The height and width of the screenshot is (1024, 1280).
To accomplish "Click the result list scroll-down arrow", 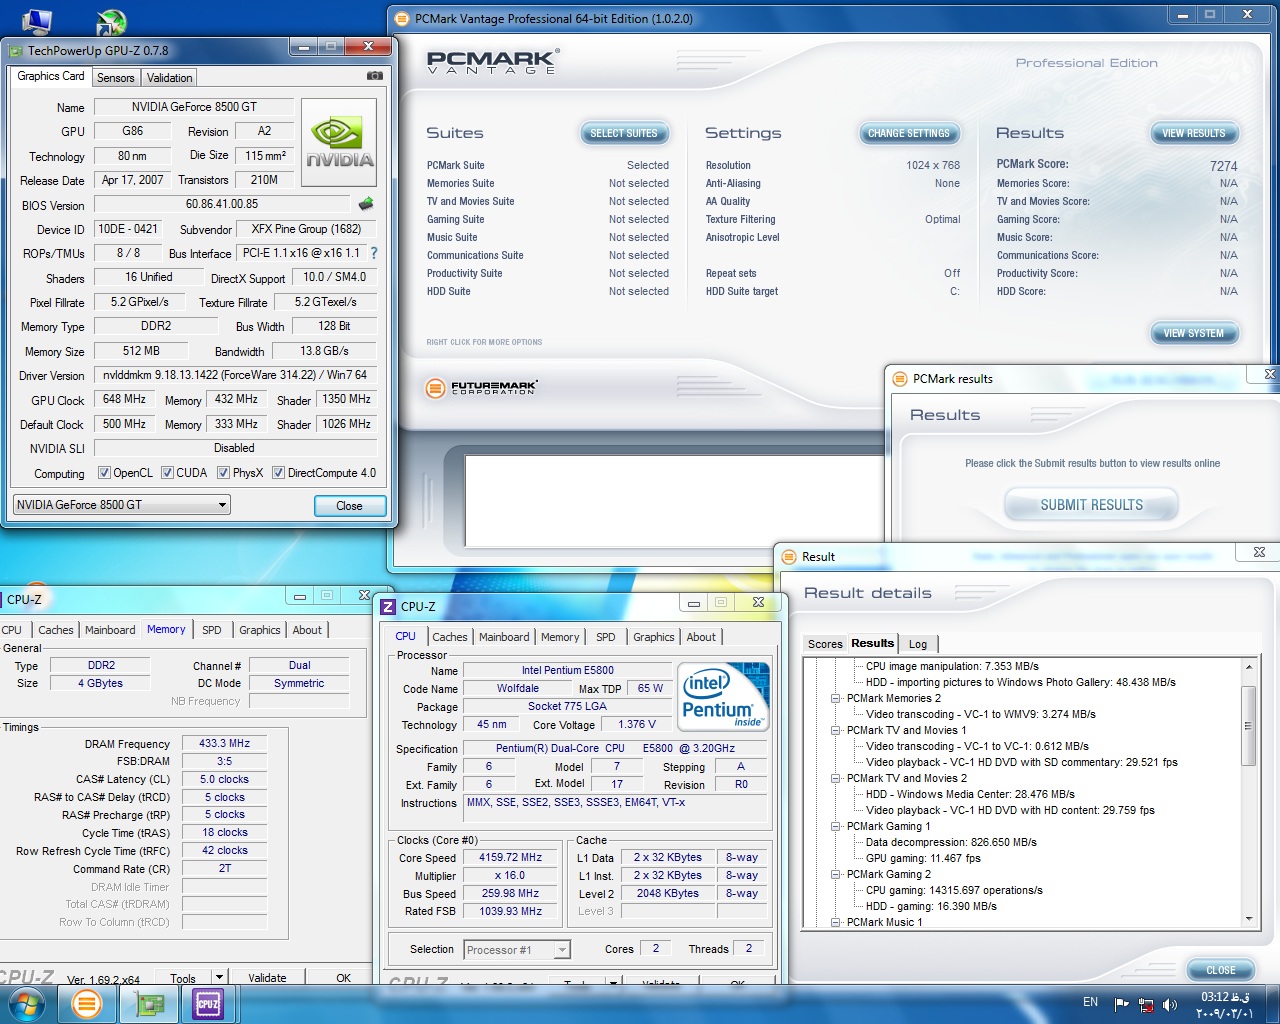I will 1248,919.
